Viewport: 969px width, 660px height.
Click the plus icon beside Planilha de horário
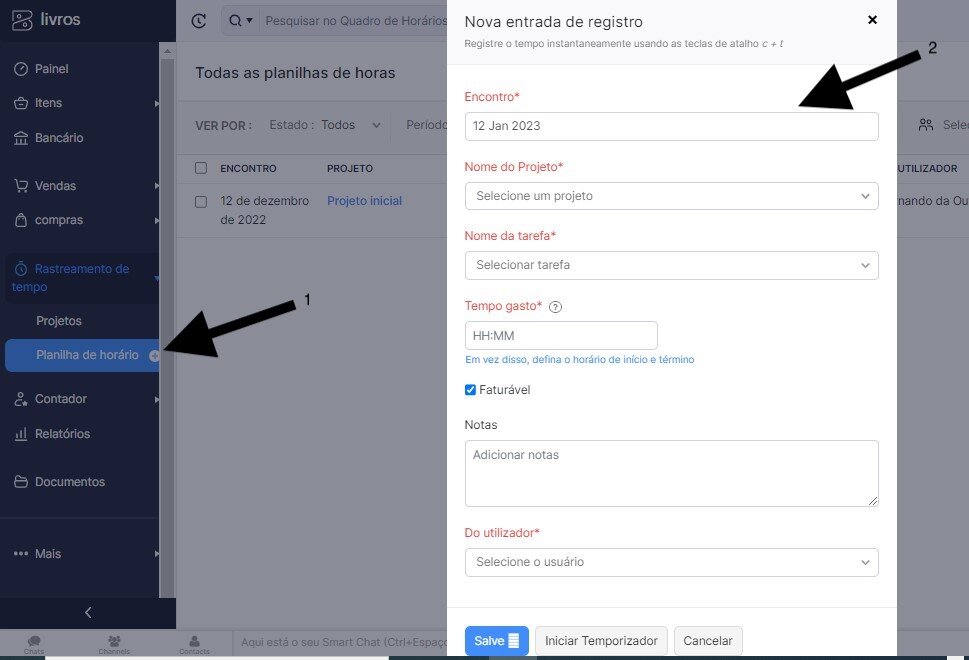point(154,355)
